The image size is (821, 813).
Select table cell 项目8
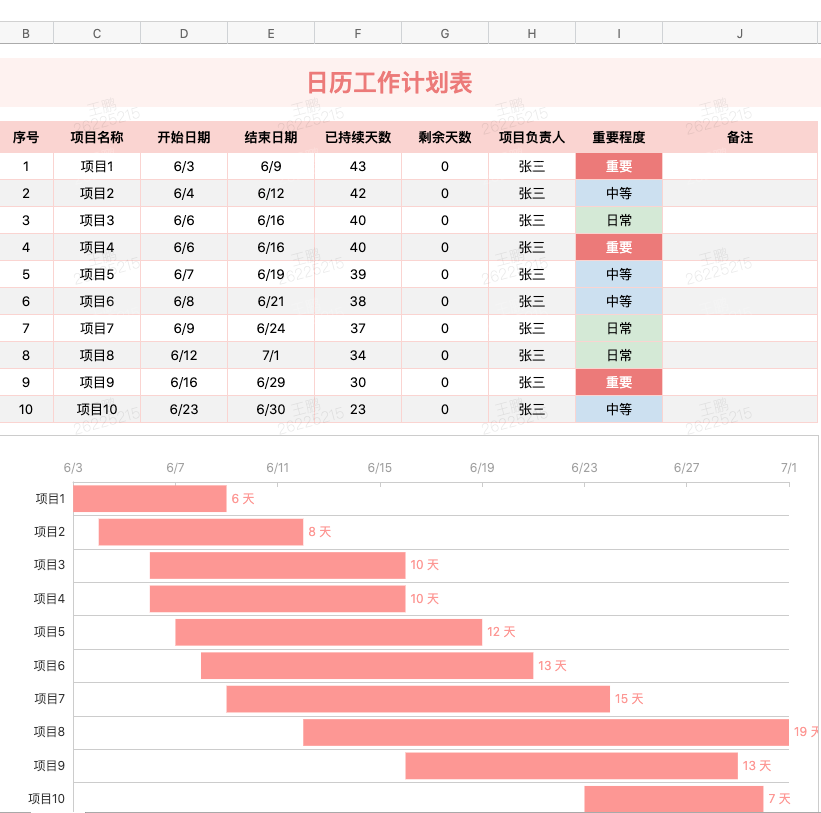[x=97, y=355]
